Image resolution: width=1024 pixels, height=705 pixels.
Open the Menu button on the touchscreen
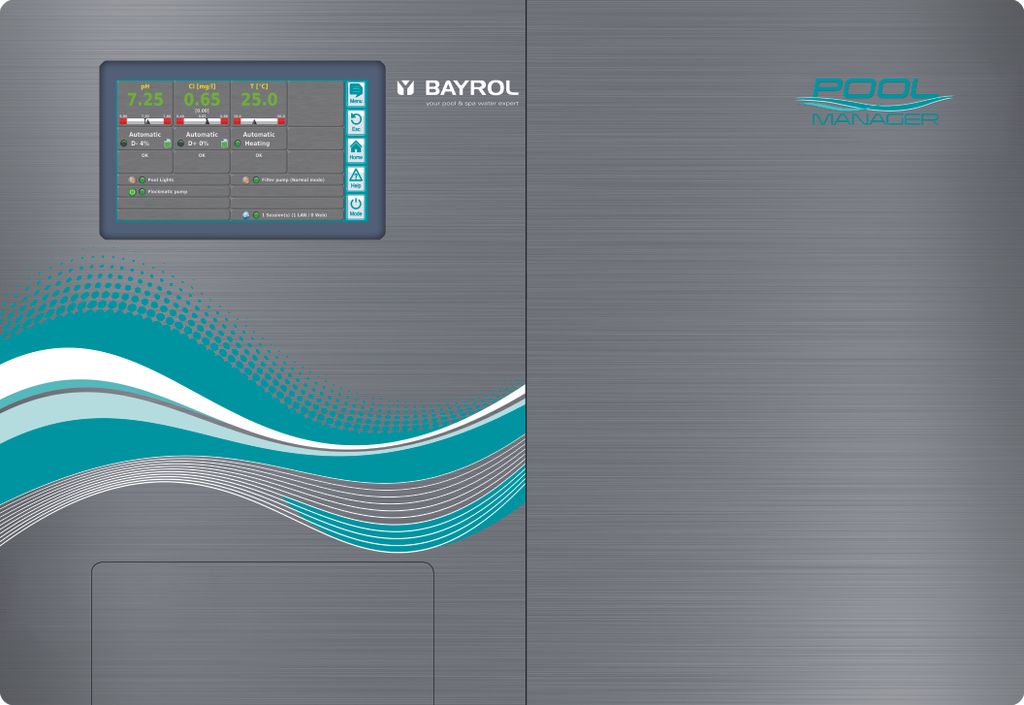[356, 94]
